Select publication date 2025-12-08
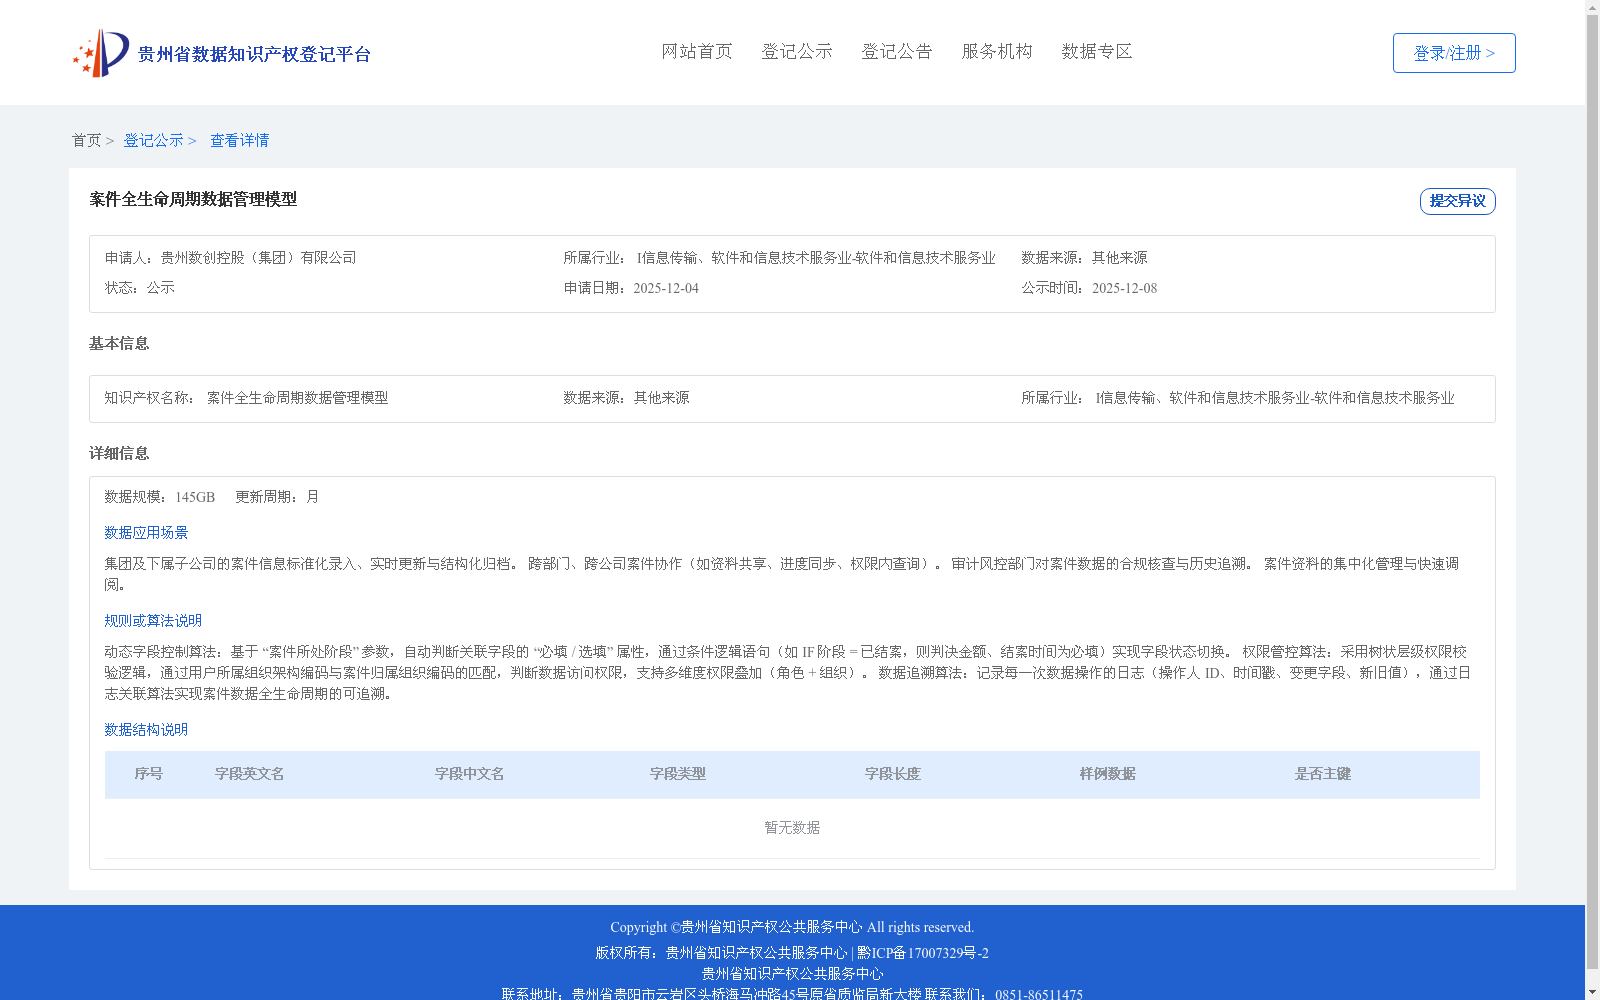This screenshot has width=1600, height=1000. (x=1124, y=289)
